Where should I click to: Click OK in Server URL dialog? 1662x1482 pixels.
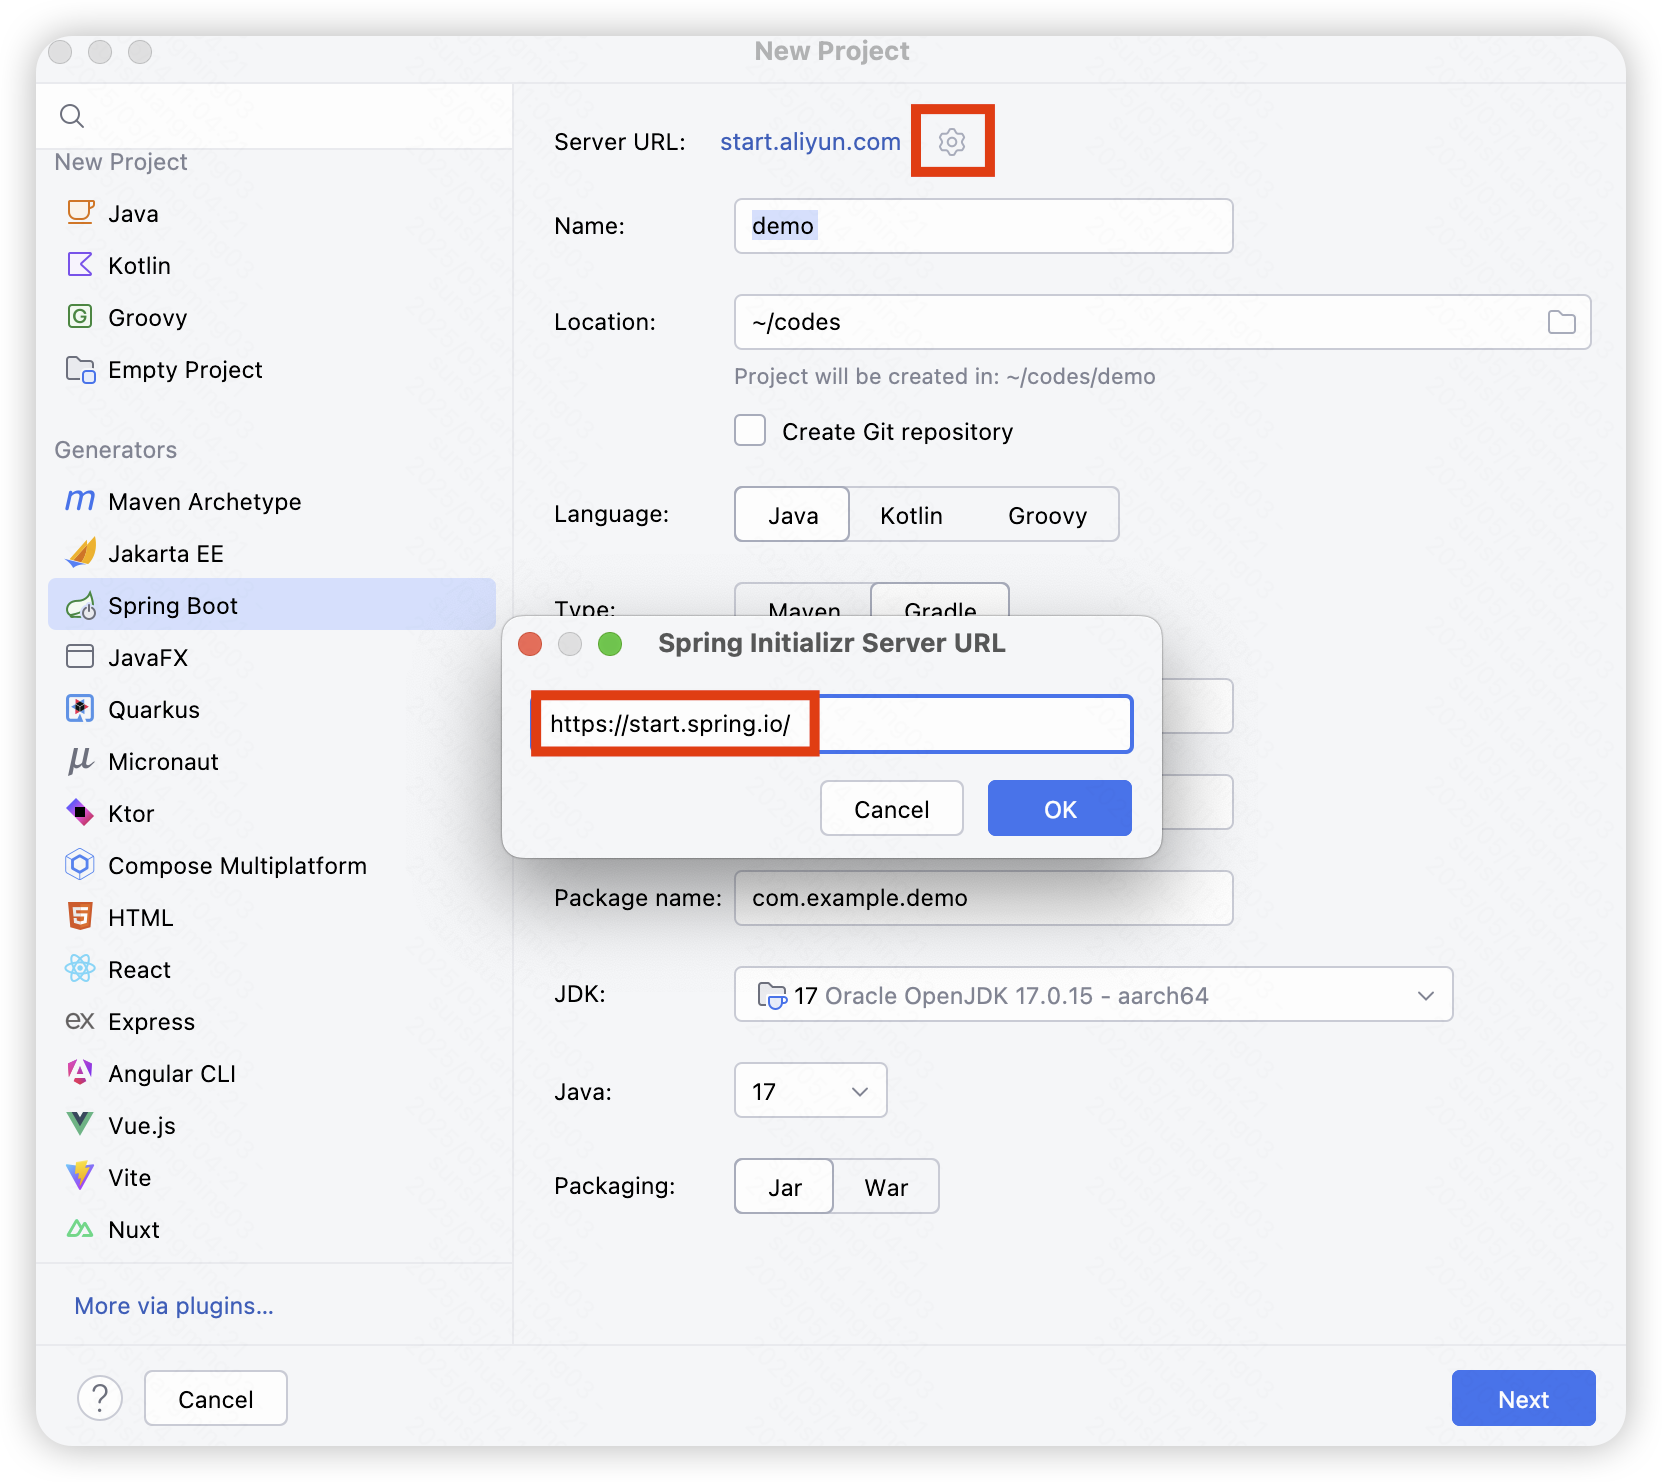pos(1059,808)
